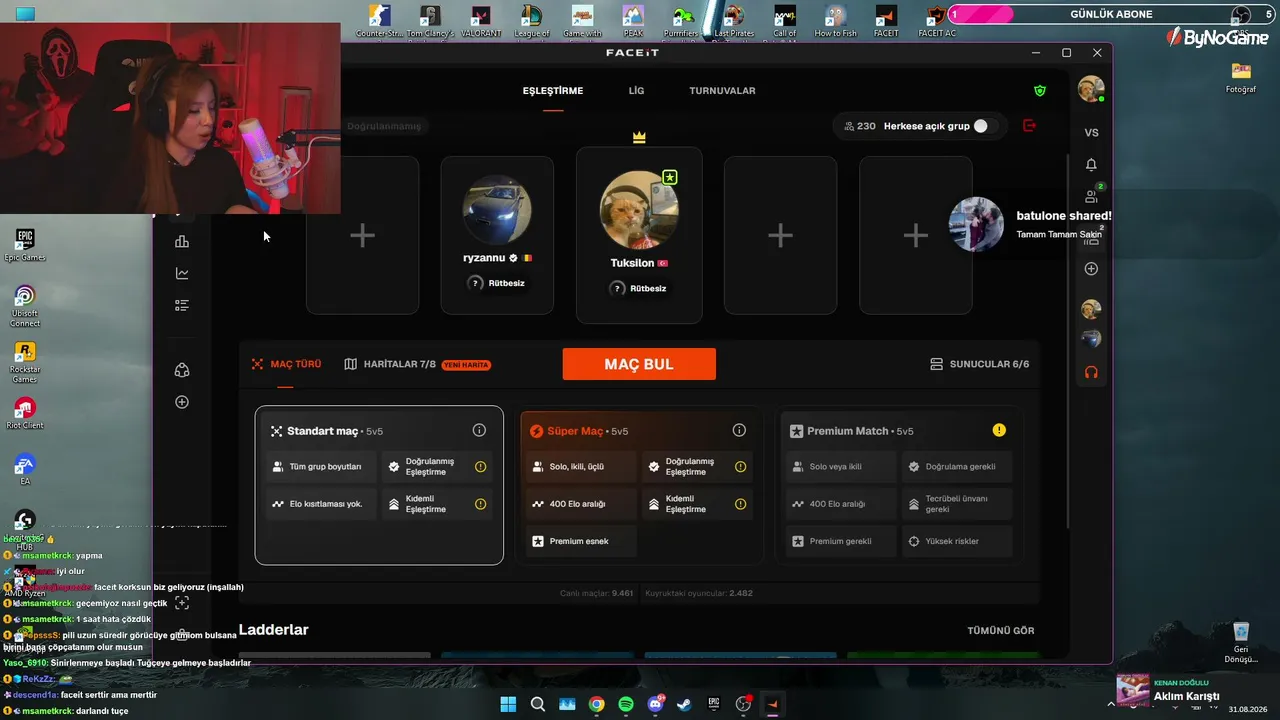
Task: Select the Premium Match card
Action: pyautogui.click(x=899, y=485)
